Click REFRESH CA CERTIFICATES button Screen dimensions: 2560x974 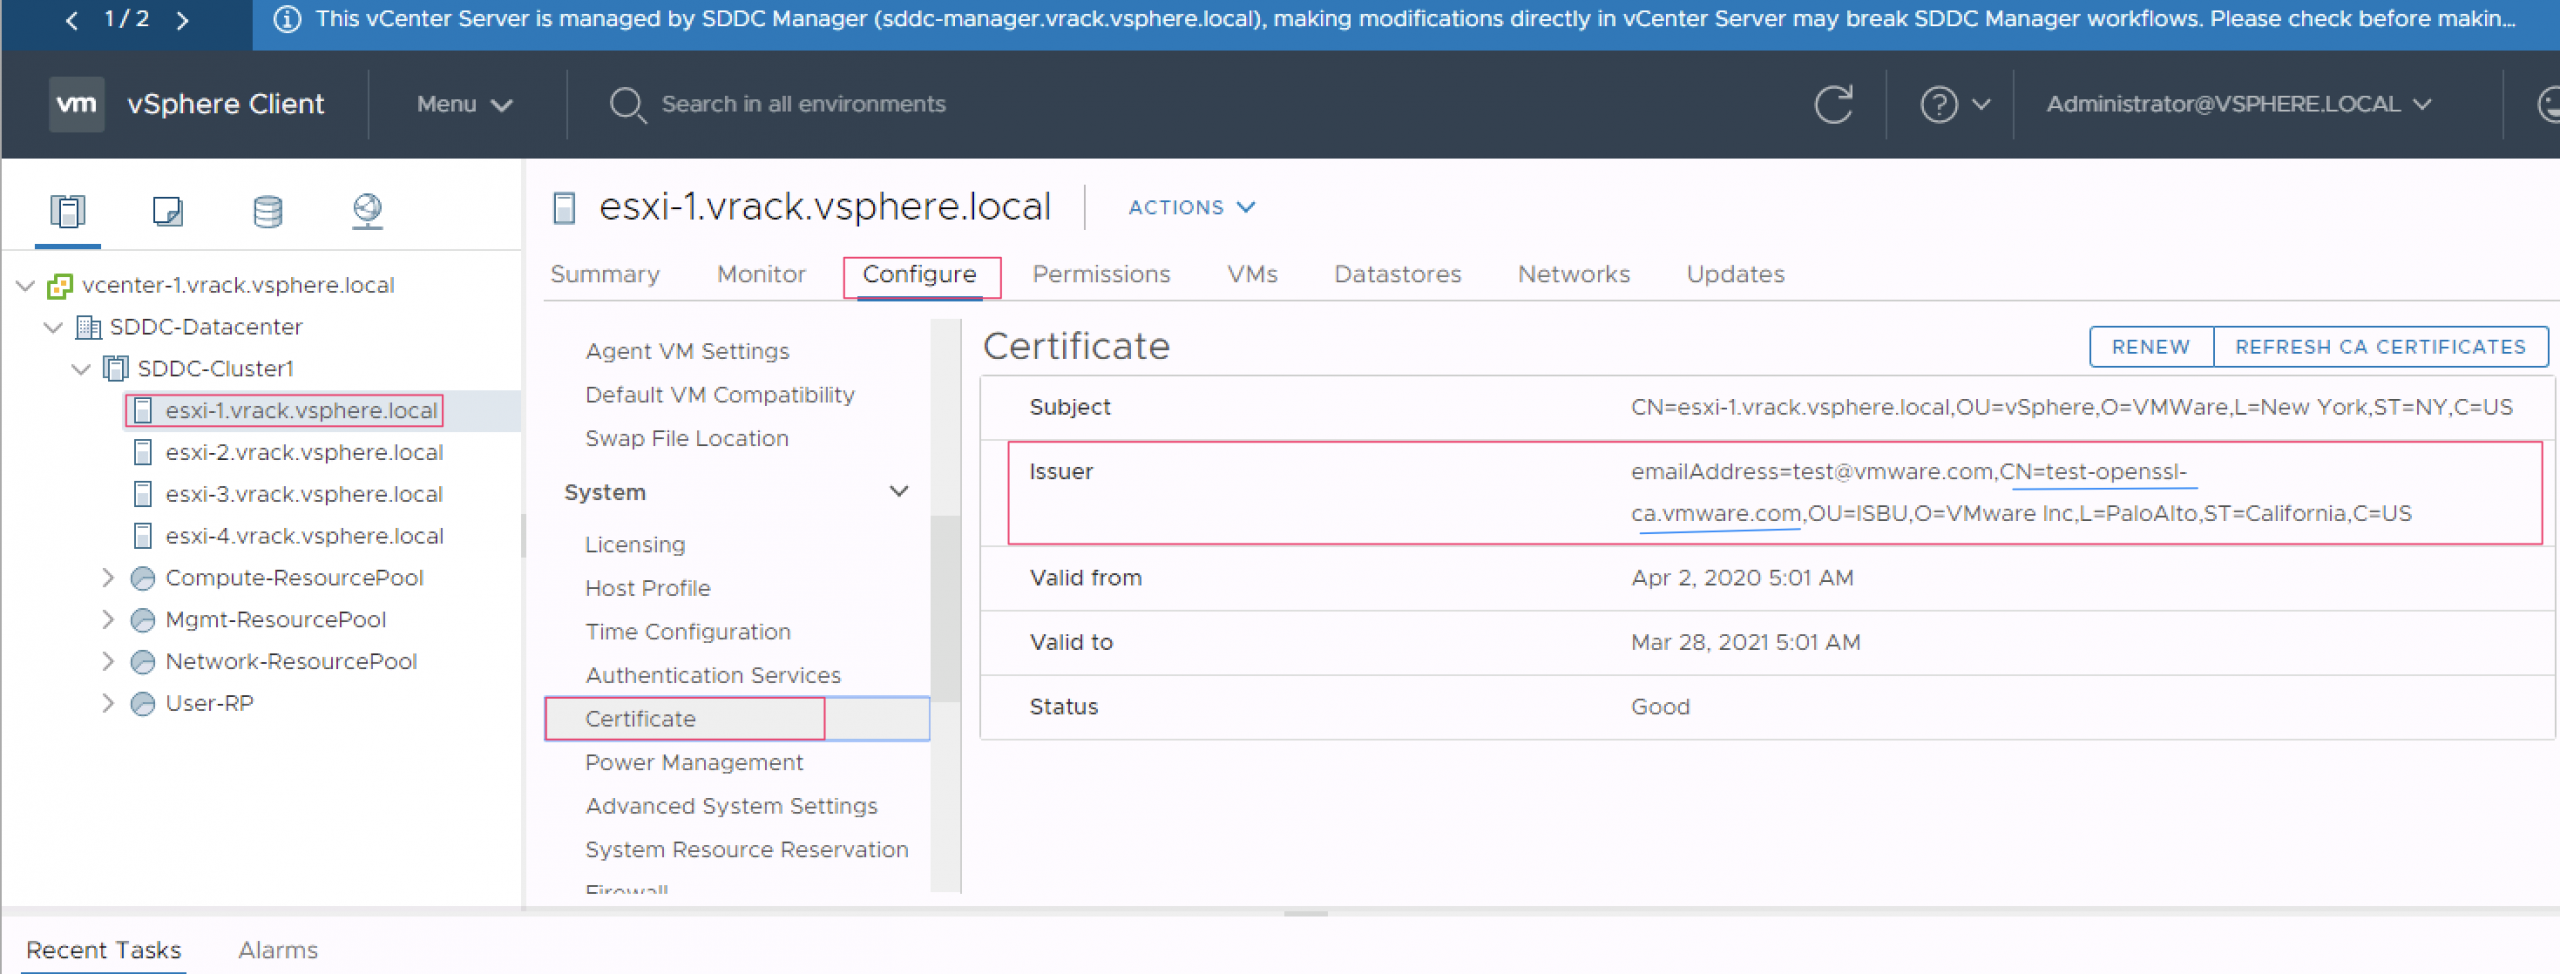pyautogui.click(x=2380, y=347)
